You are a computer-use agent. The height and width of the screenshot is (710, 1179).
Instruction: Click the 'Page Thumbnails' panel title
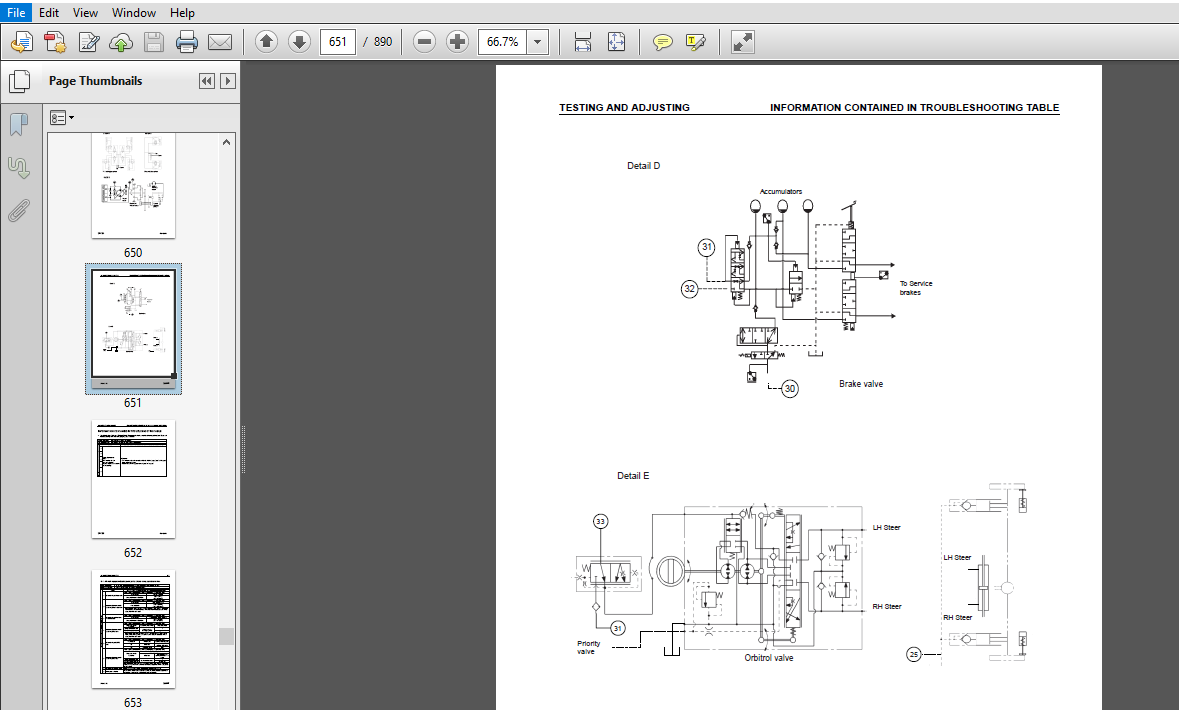click(x=95, y=81)
